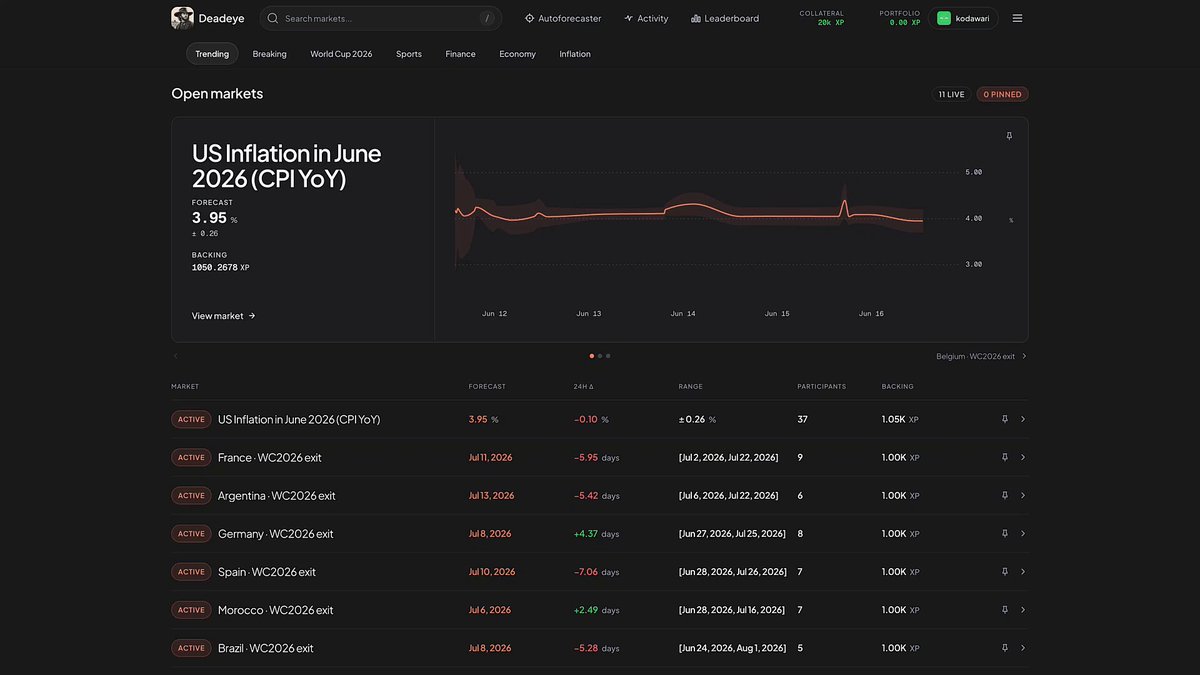Screen dimensions: 1200x675
Task: Click the Autoforecaster target icon
Action: tap(529, 18)
